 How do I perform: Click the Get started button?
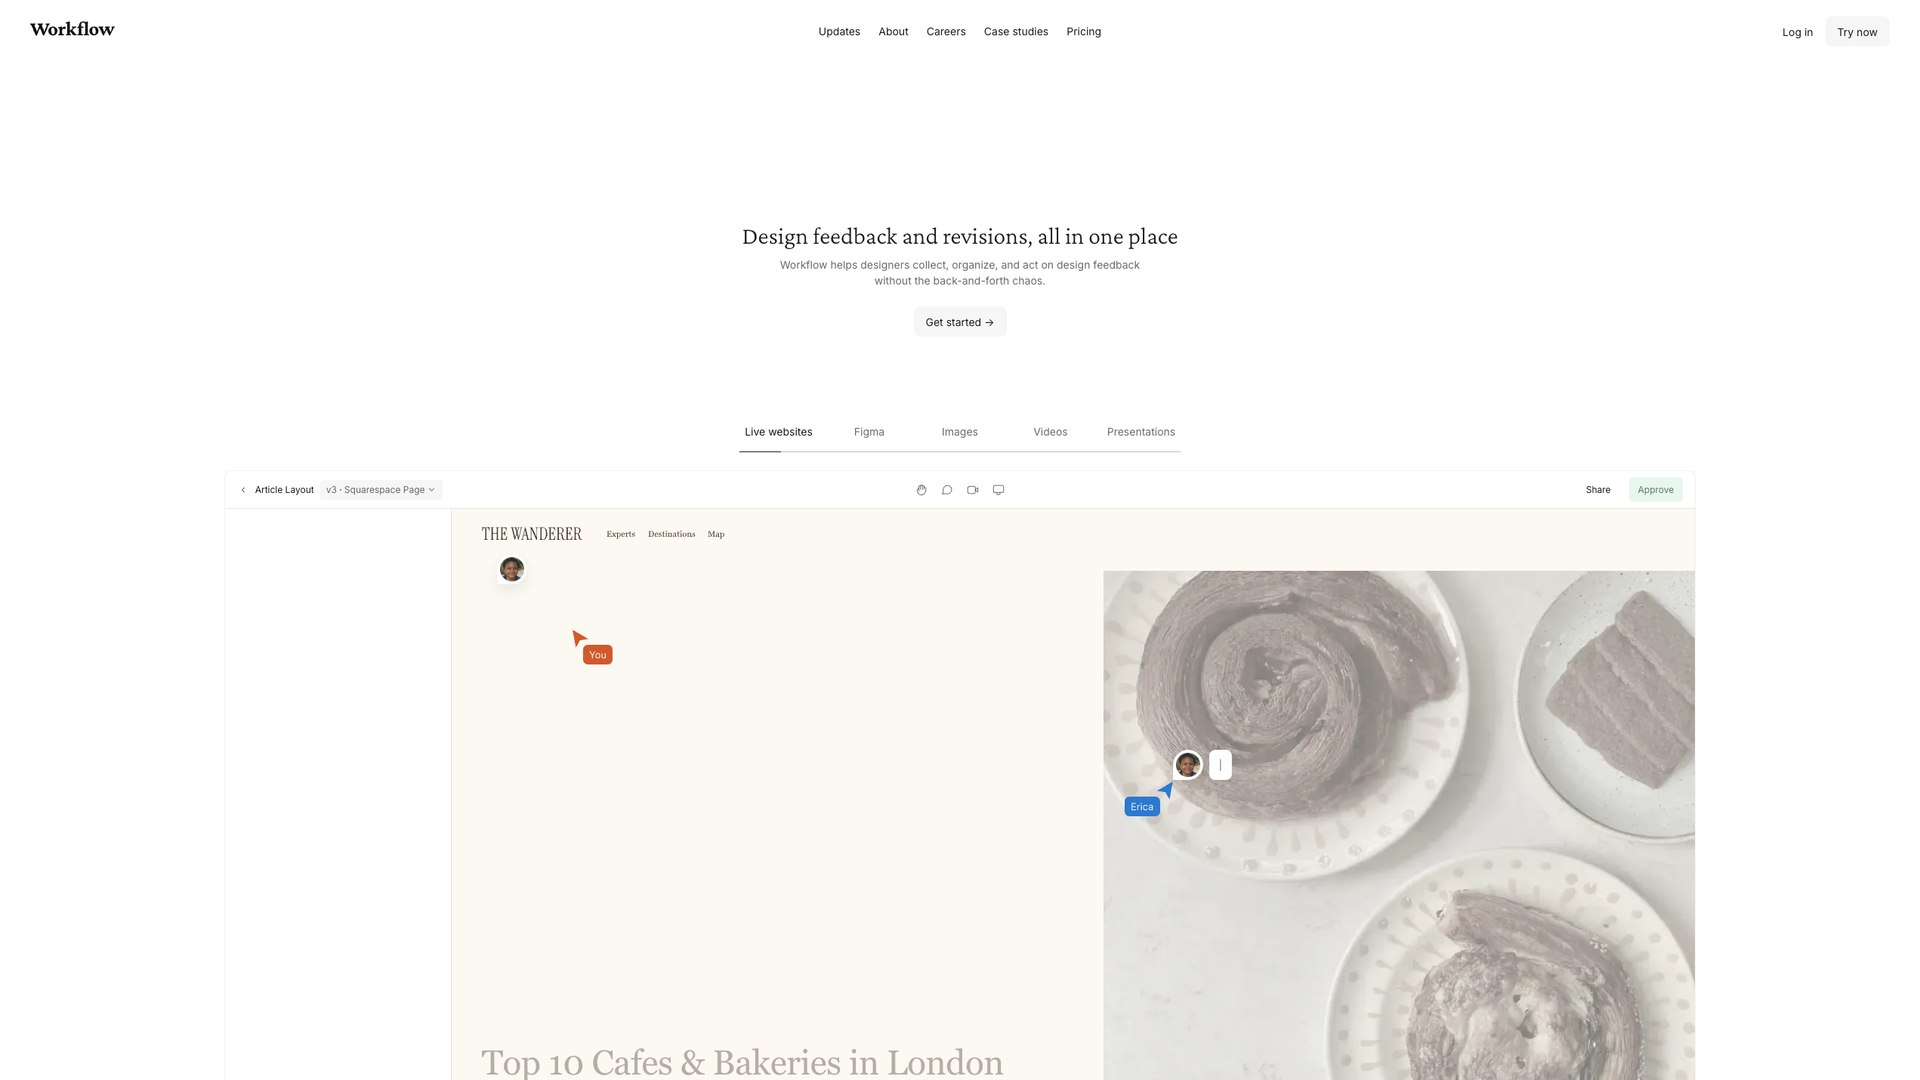pyautogui.click(x=960, y=322)
